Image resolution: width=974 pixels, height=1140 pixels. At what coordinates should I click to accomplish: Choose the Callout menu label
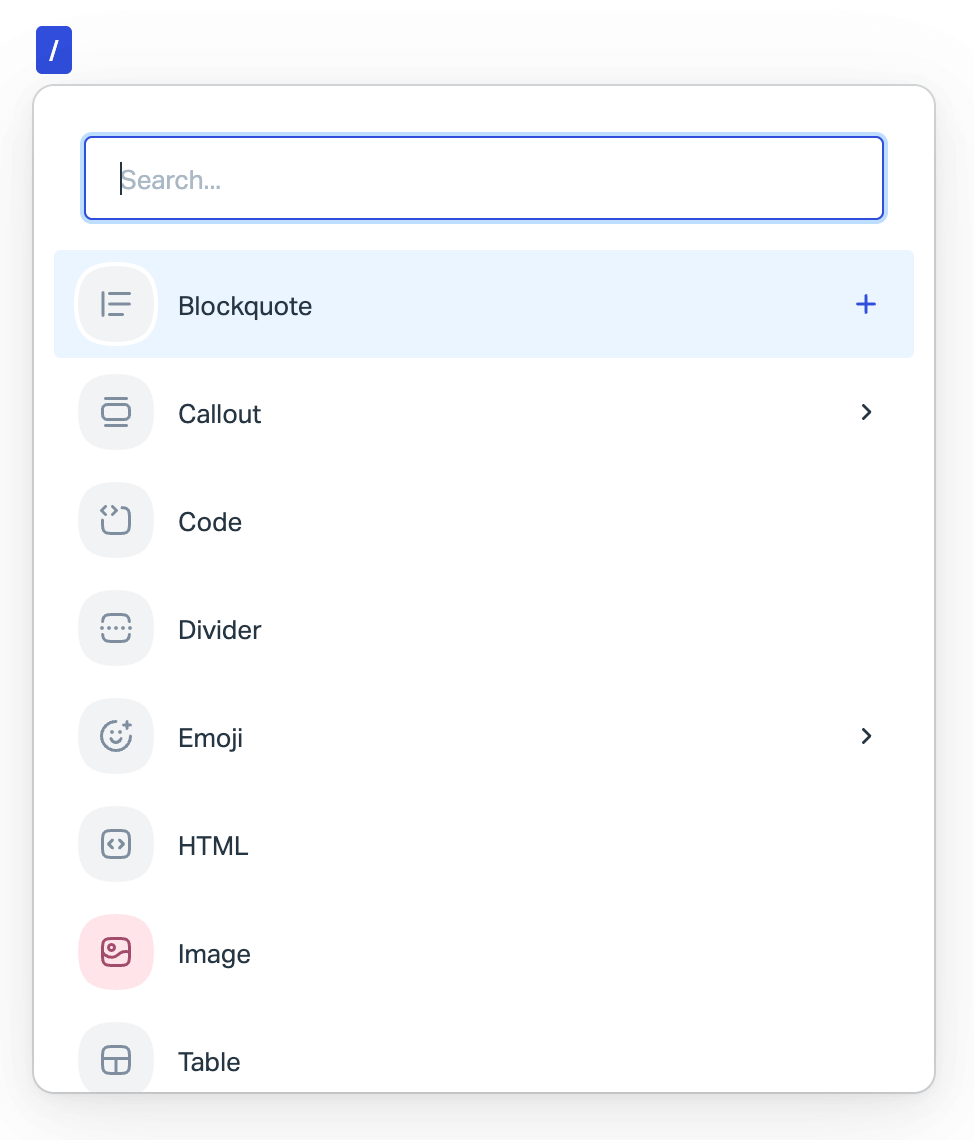tap(220, 414)
